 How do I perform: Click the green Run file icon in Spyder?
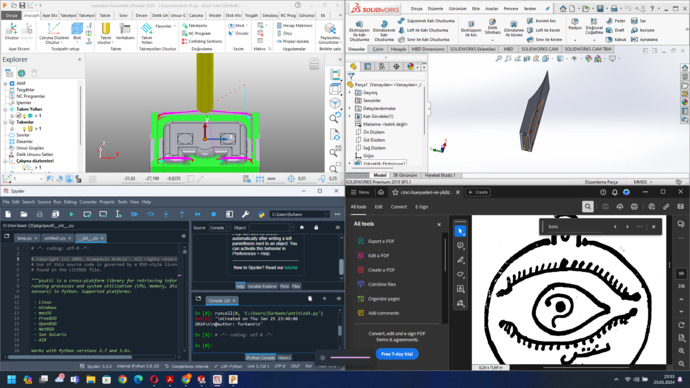tap(71, 214)
